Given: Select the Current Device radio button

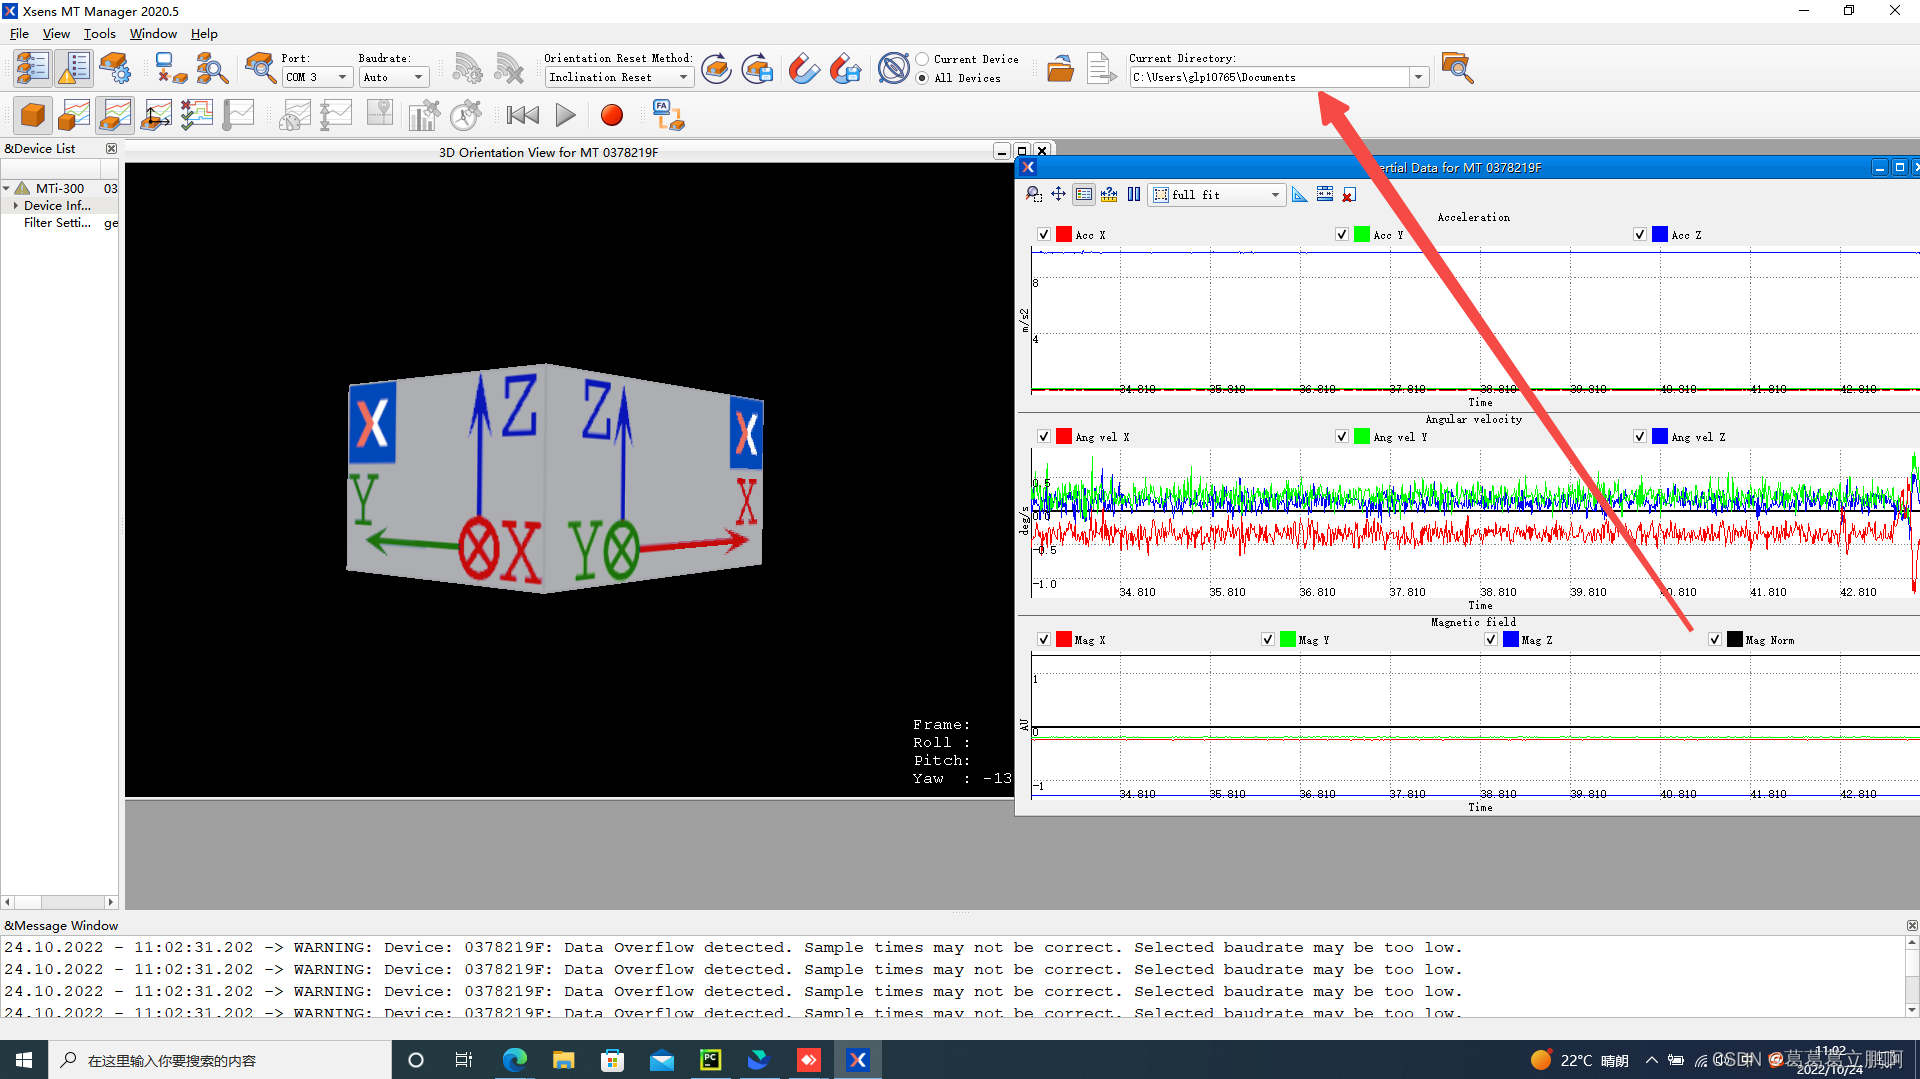Looking at the screenshot, I should click(922, 59).
